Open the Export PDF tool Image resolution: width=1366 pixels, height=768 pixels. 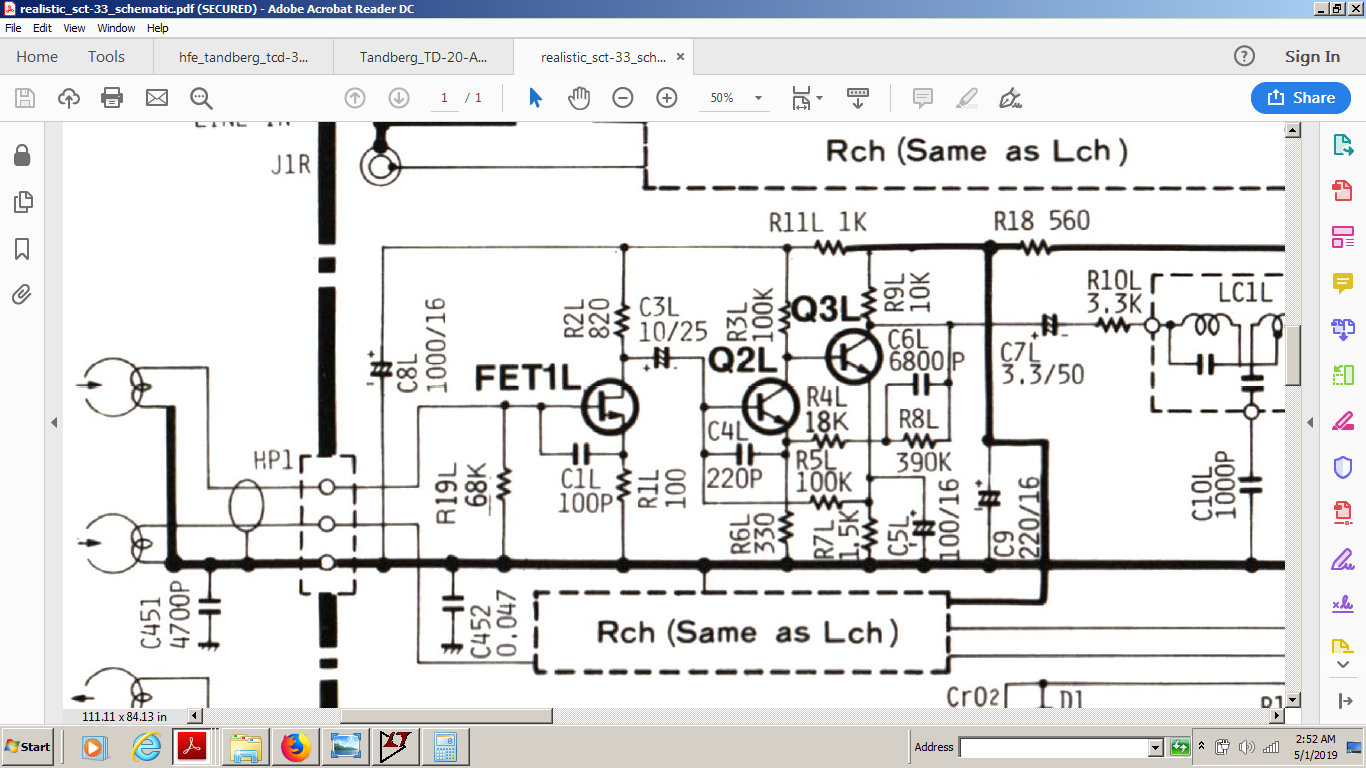pos(1343,146)
